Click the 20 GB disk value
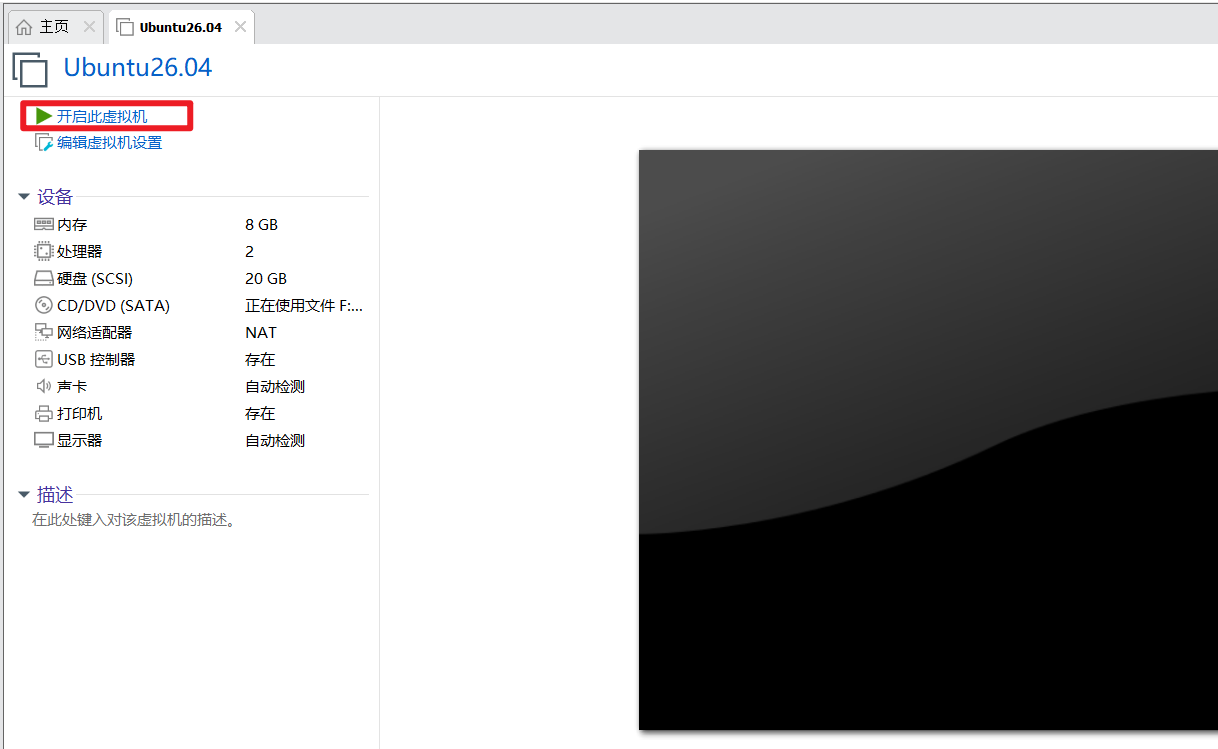This screenshot has width=1218, height=749. point(266,279)
